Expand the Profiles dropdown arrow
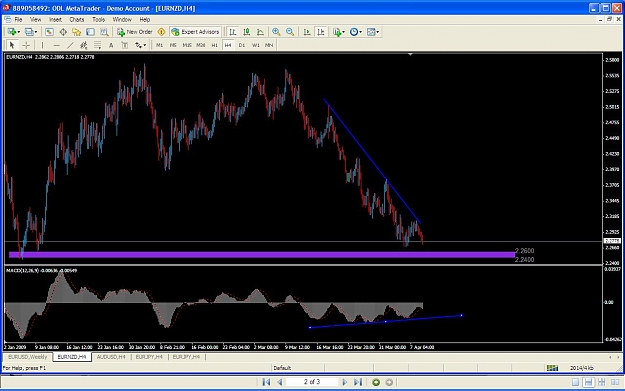Screen dimensions: 625x391 coord(36,32)
